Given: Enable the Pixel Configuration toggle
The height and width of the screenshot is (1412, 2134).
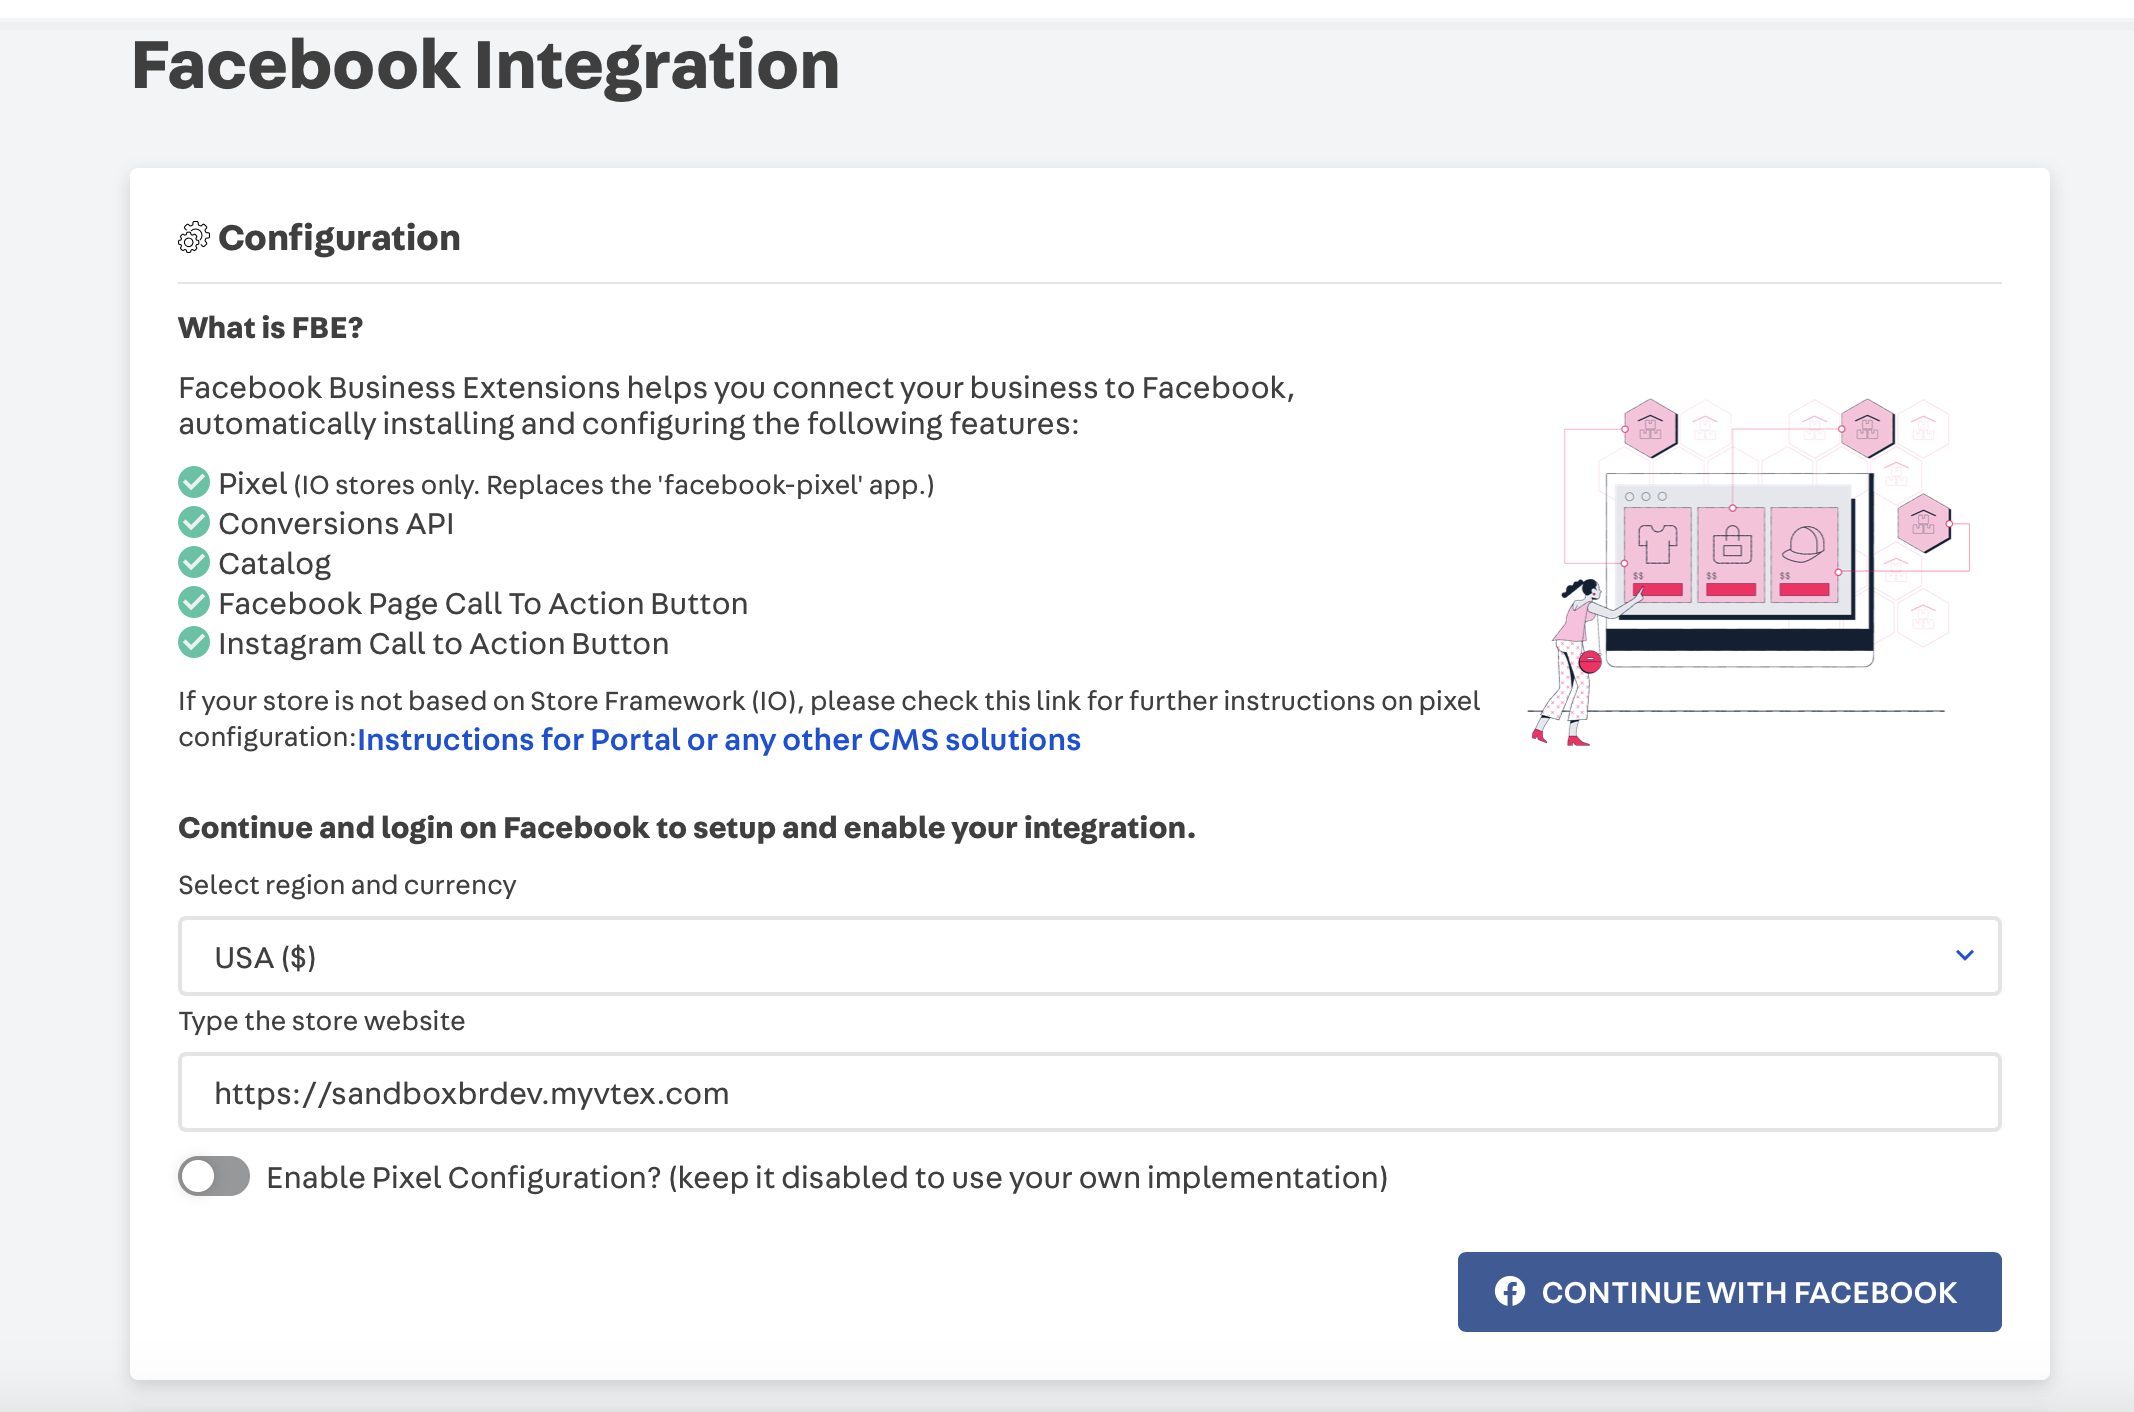Looking at the screenshot, I should 214,1176.
